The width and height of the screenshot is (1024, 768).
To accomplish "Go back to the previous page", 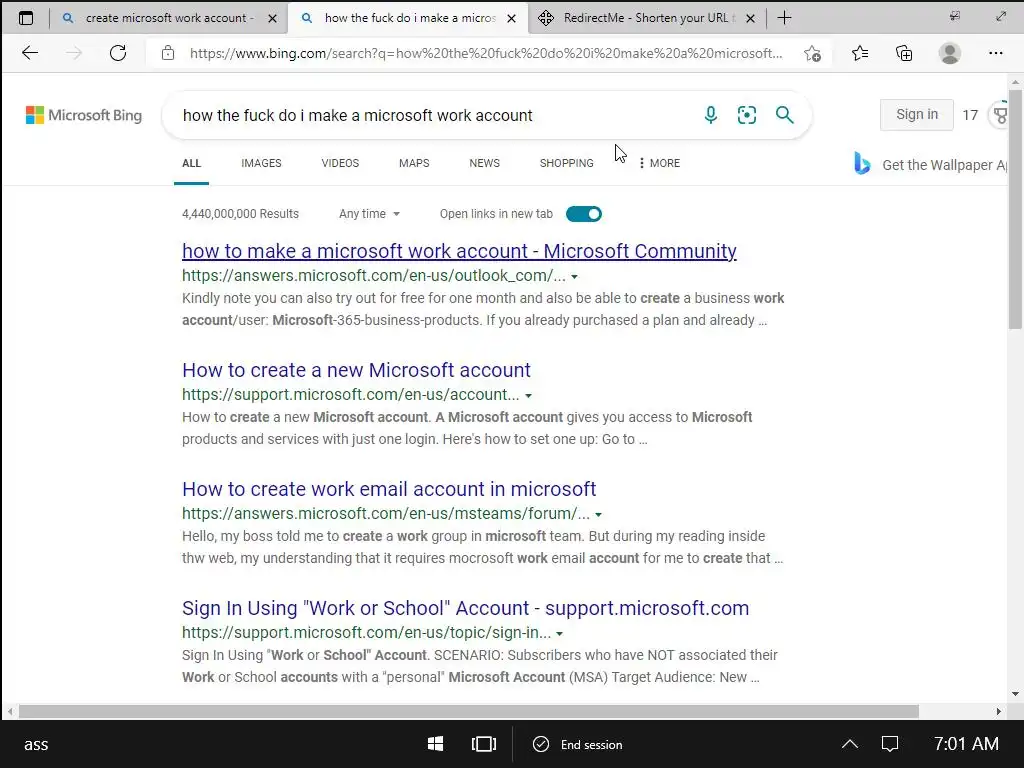I will tap(30, 53).
